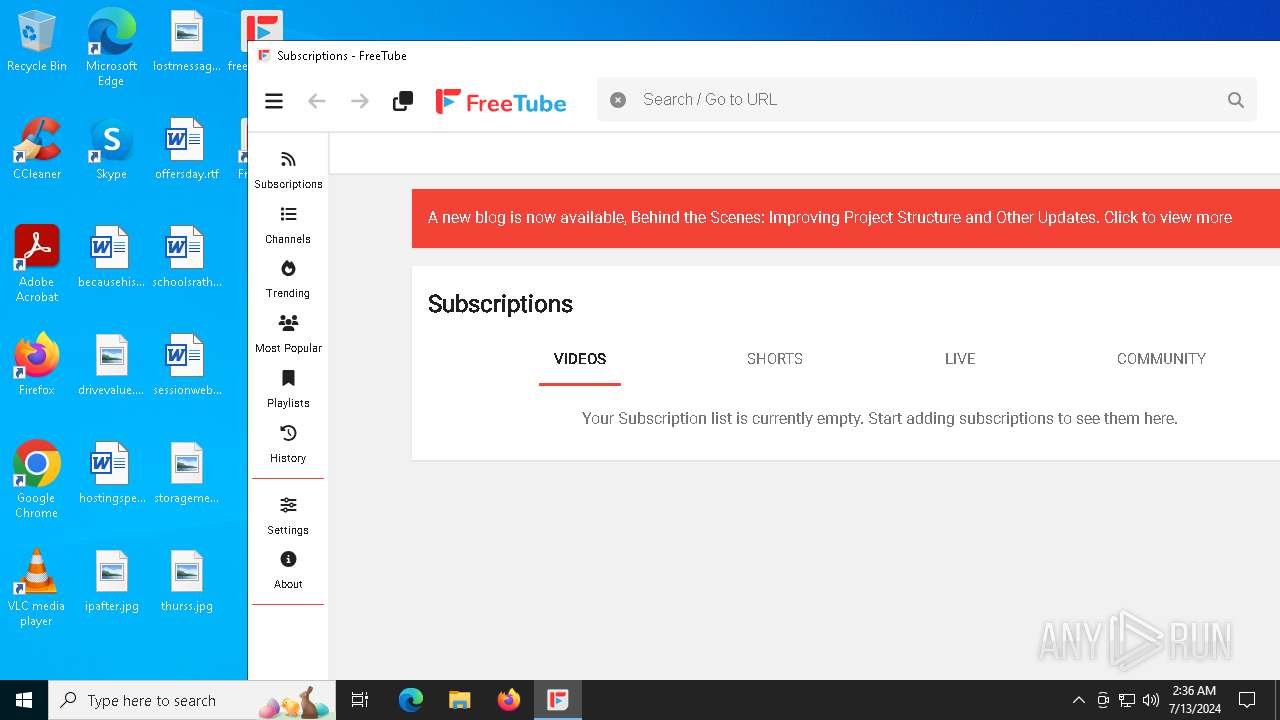Open Task View on the taskbar
Image resolution: width=1280 pixels, height=720 pixels.
click(360, 700)
